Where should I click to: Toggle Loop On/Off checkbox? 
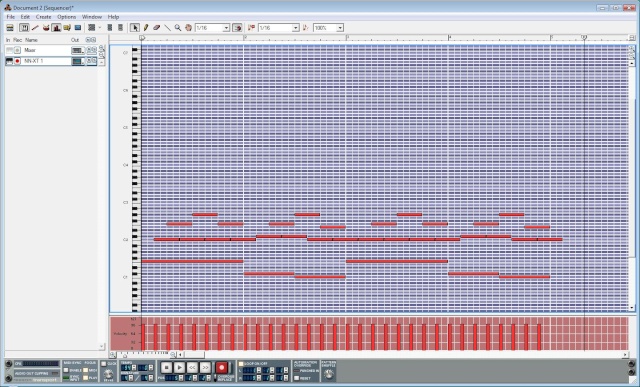click(241, 364)
